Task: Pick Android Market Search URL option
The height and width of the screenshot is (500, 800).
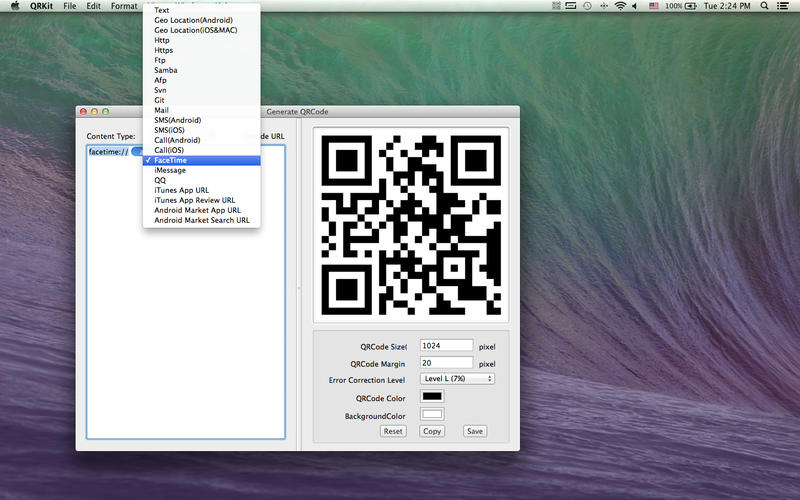Action: [202, 220]
